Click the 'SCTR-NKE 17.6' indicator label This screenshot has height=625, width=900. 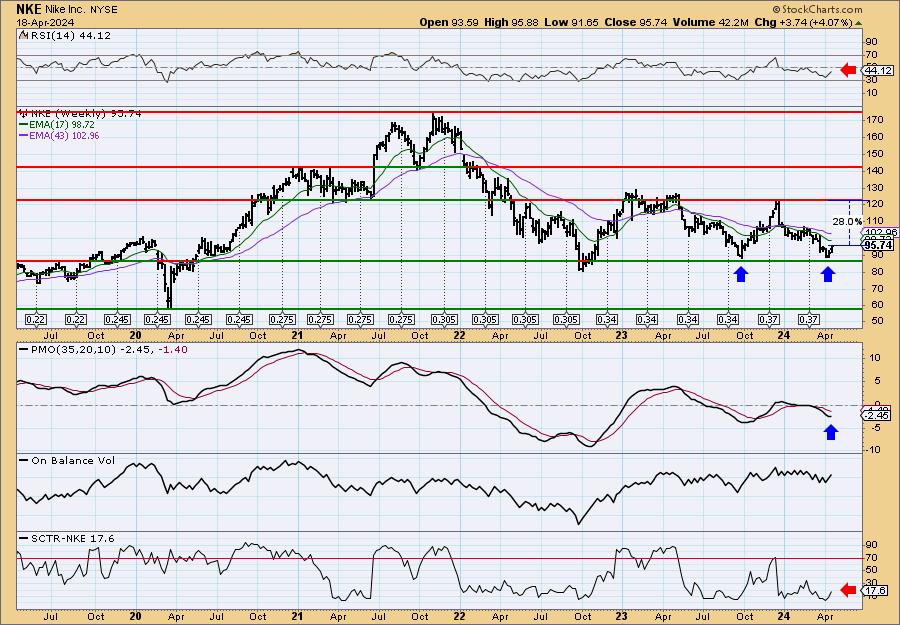pyautogui.click(x=73, y=538)
